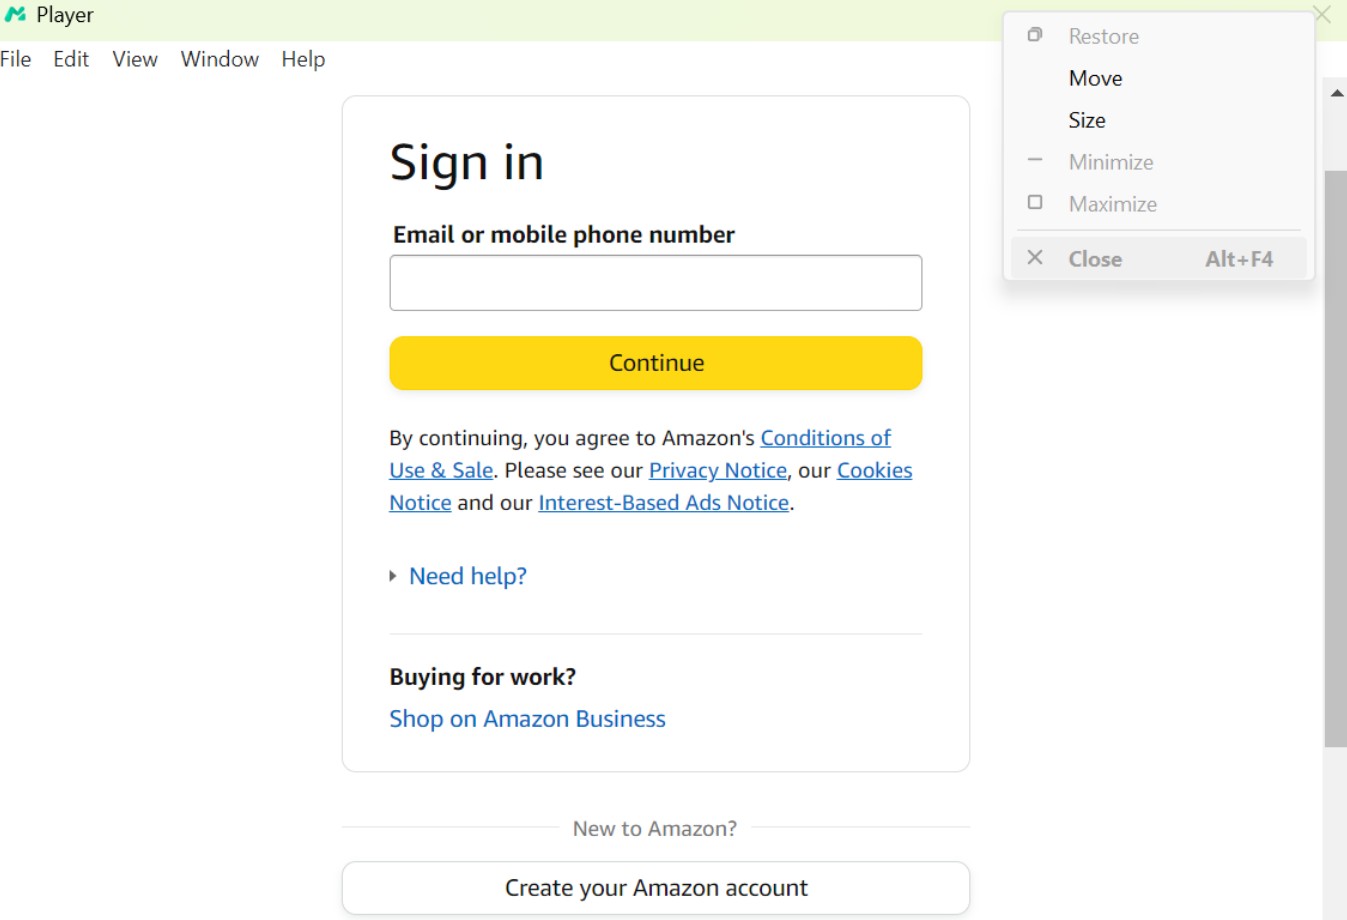Click the yellow Continue button
Image resolution: width=1347 pixels, height=920 pixels.
pos(656,363)
